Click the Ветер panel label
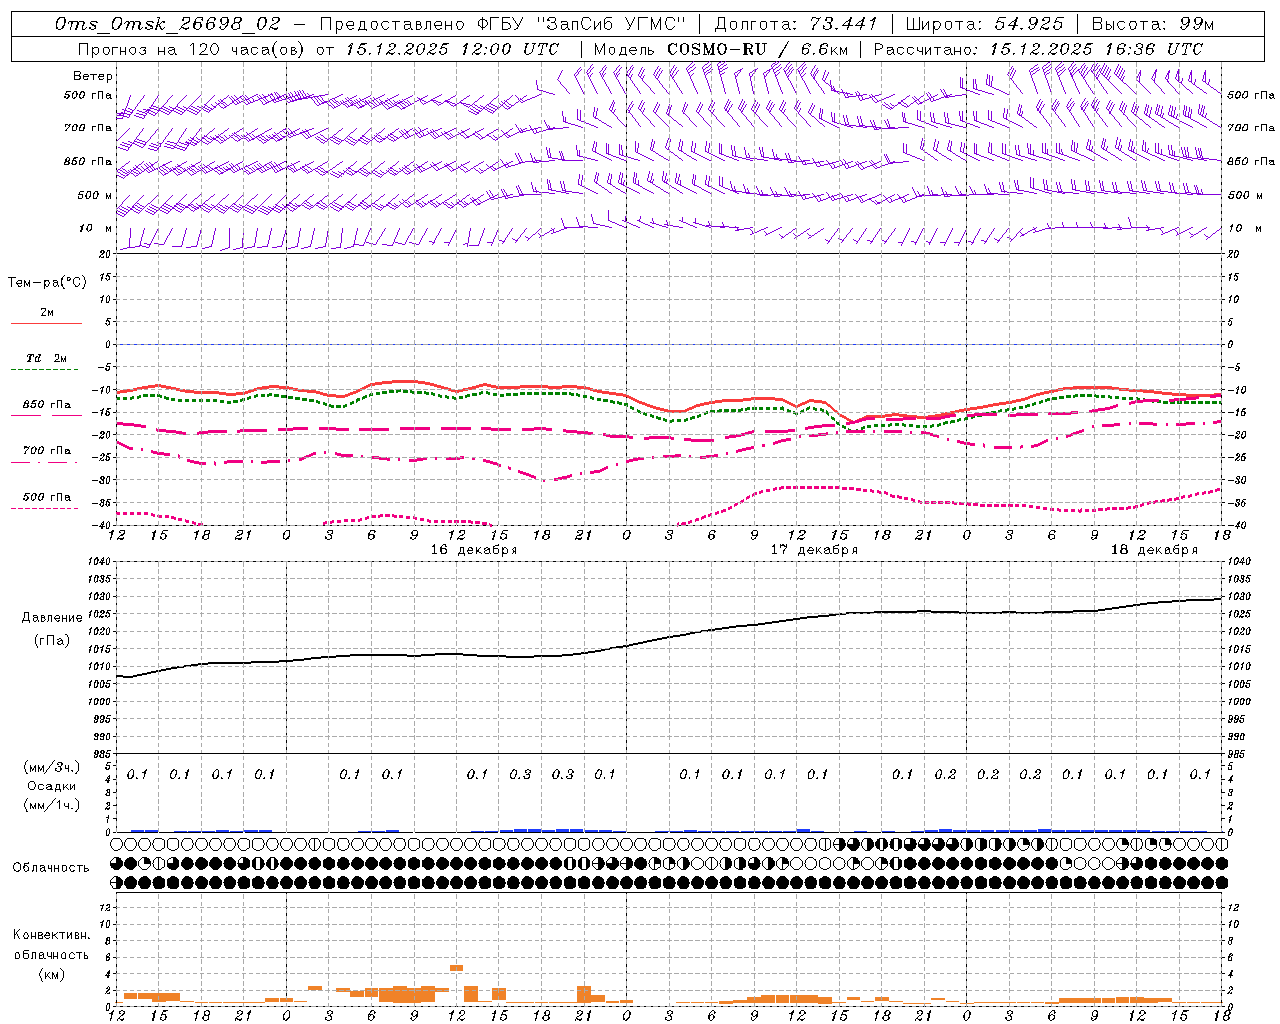Screen dimensions: 1280x1024 [93, 76]
